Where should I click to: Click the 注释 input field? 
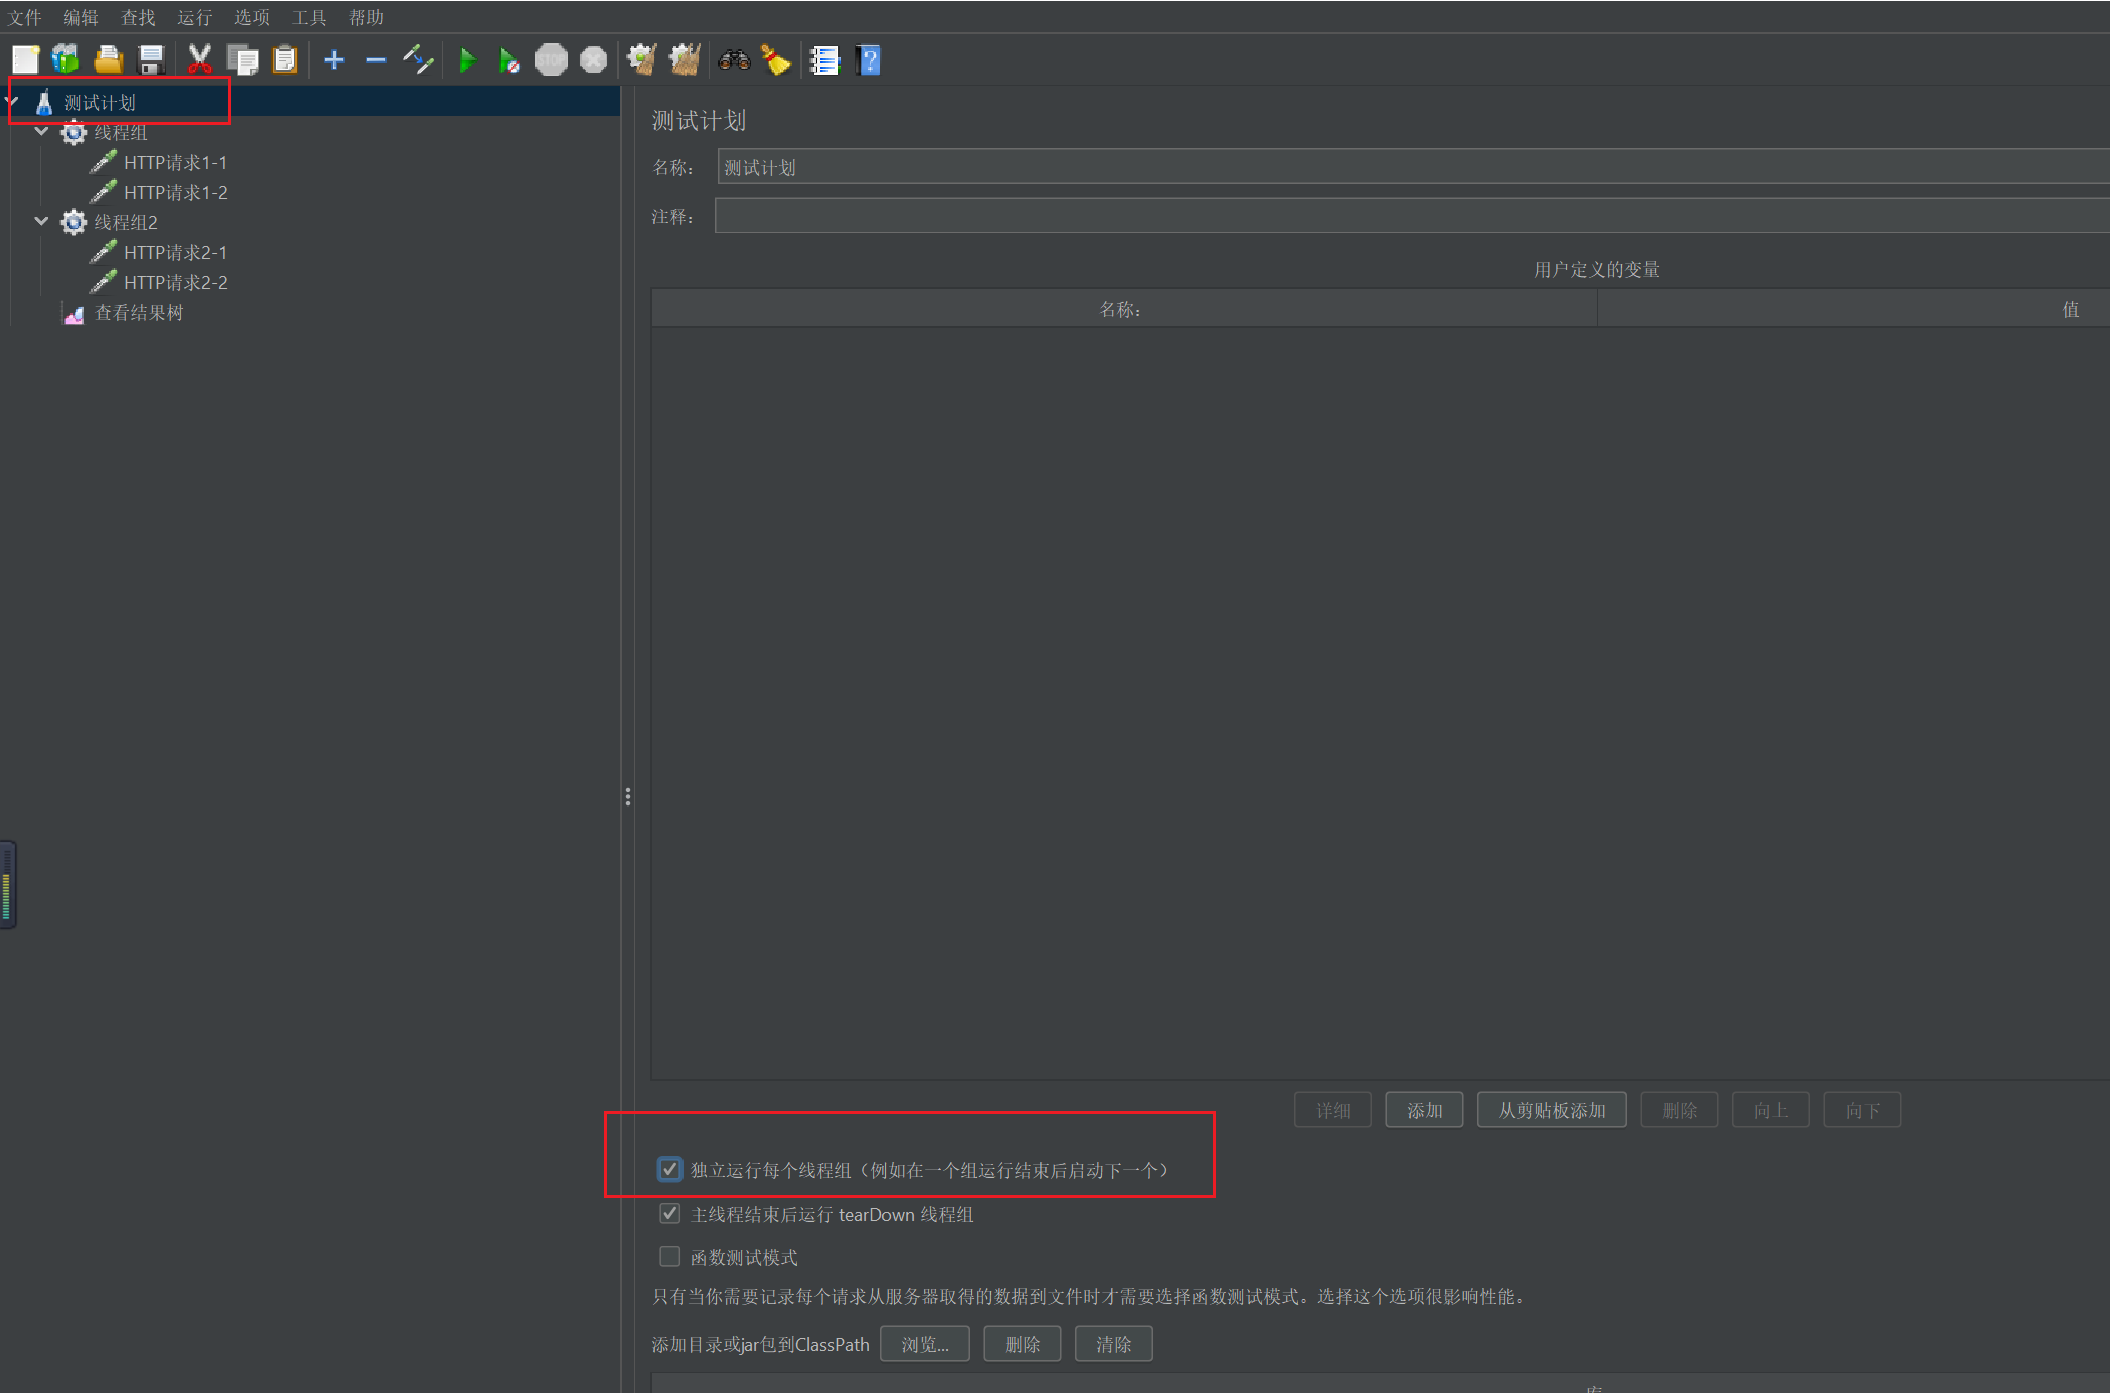coord(1400,216)
